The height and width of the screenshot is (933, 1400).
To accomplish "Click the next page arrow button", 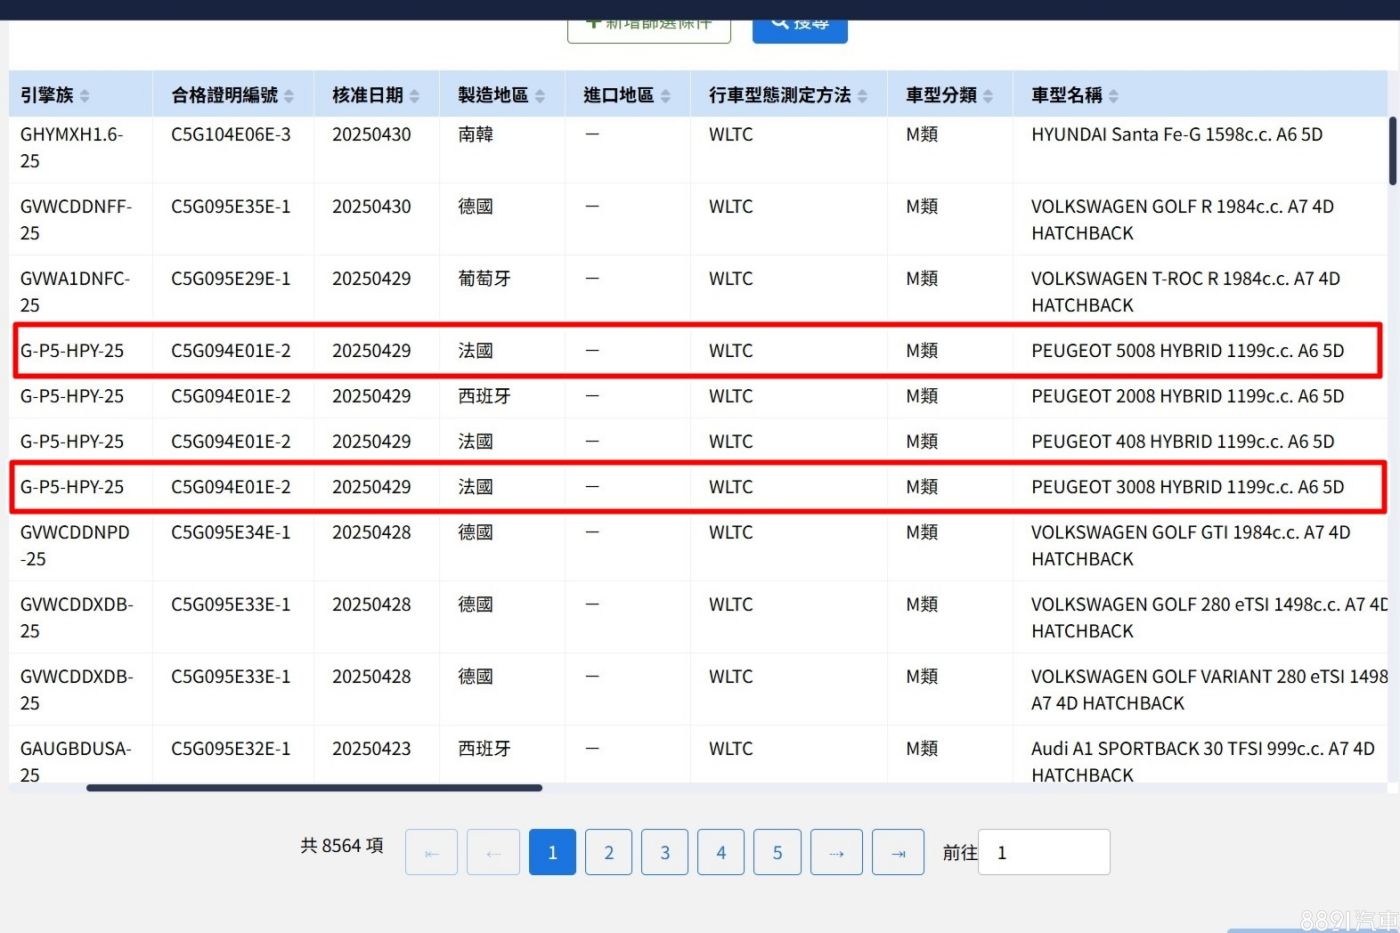I will [836, 852].
